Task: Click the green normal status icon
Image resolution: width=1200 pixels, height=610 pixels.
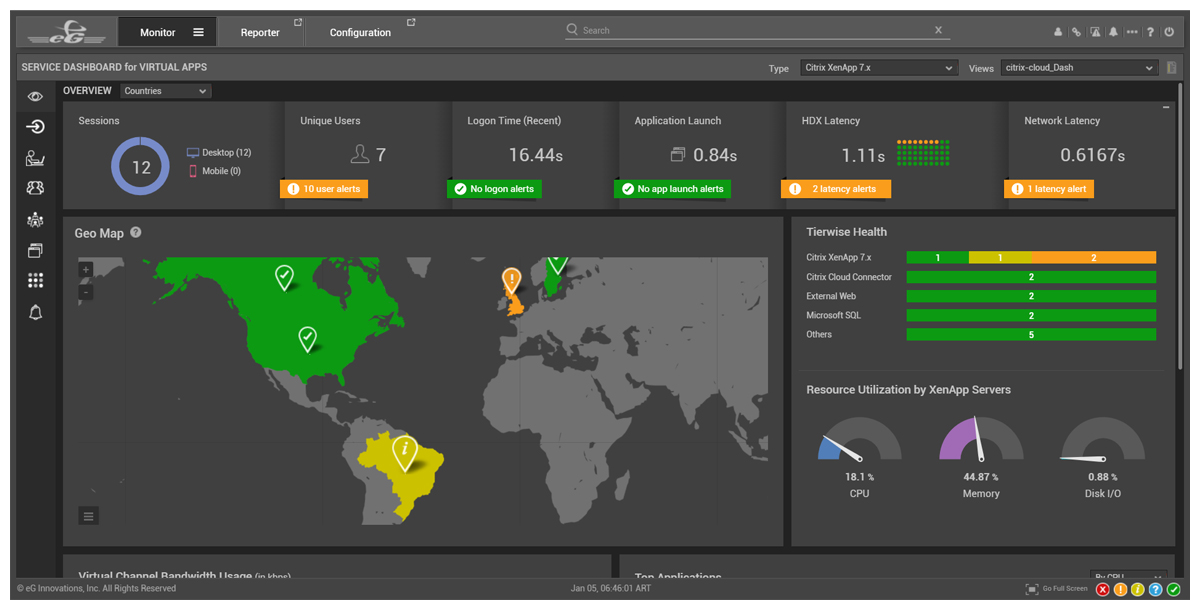Action: coord(1174,589)
